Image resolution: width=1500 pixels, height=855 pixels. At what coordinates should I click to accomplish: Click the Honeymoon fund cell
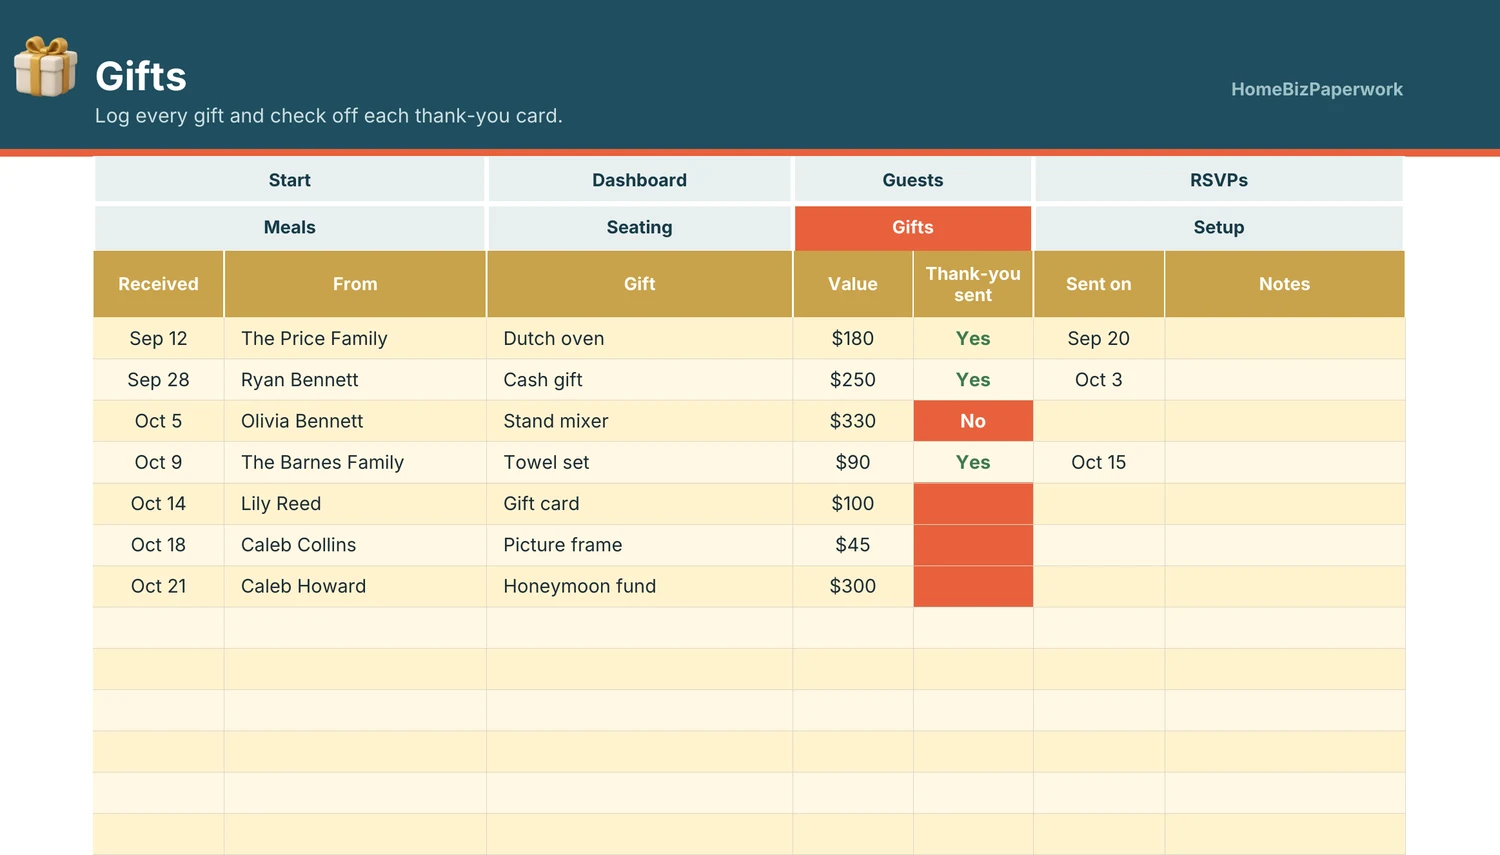(x=640, y=586)
